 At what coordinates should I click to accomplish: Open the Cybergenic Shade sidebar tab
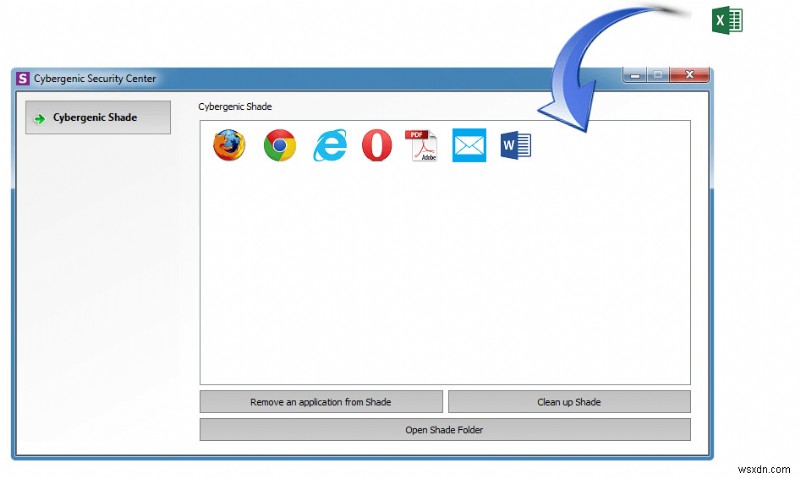tap(98, 117)
